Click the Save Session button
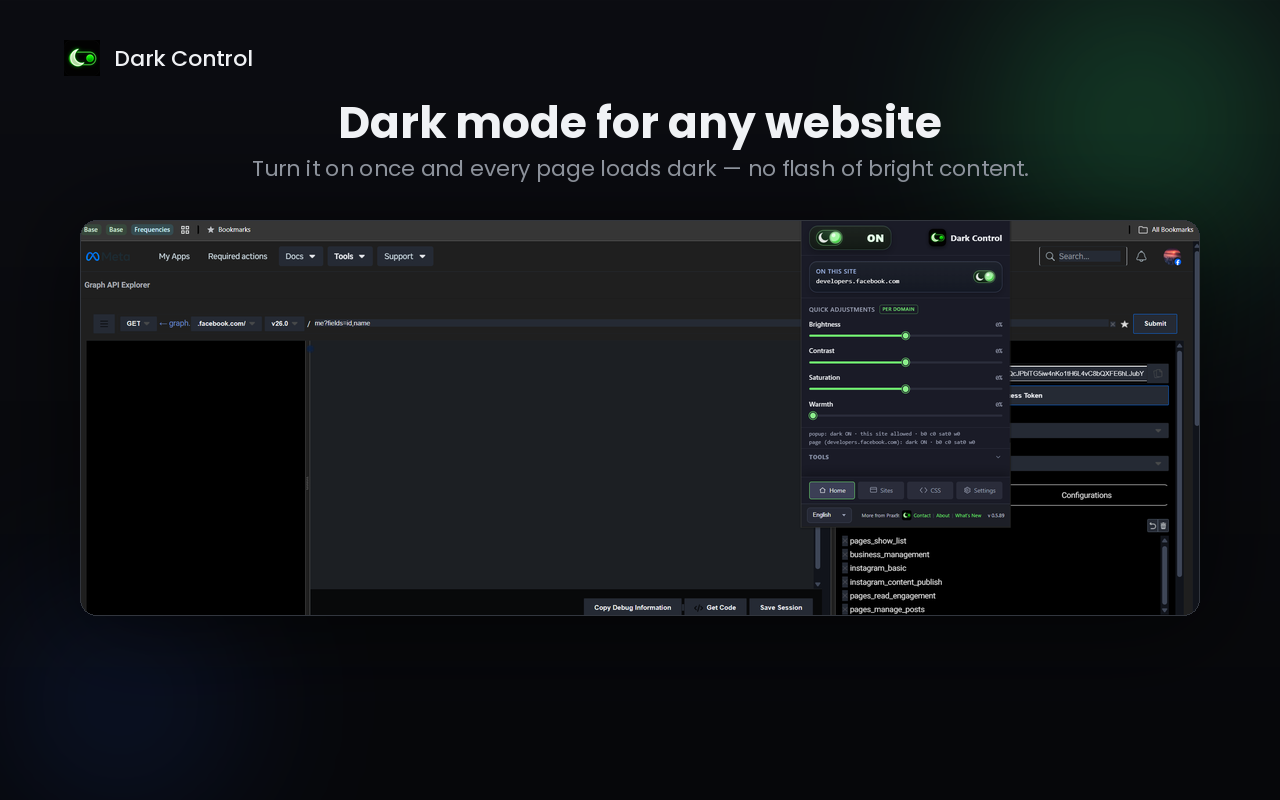Viewport: 1280px width, 800px height. click(781, 607)
